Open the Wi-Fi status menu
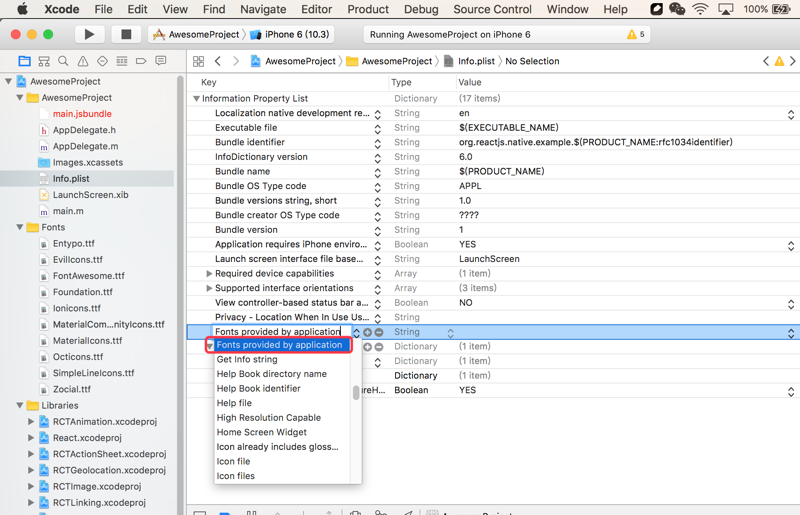Screen dimensions: 800x515 click(701, 9)
